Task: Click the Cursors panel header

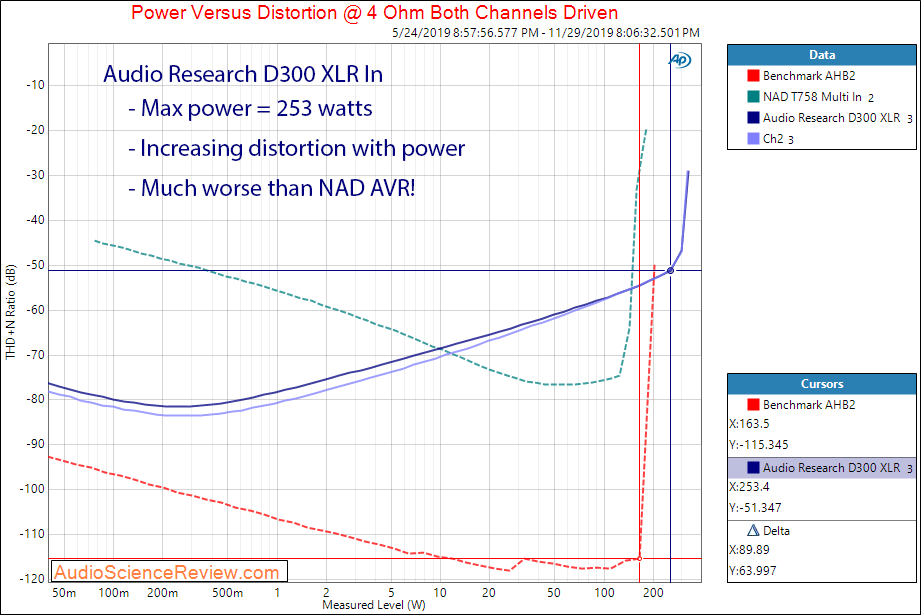Action: tap(822, 384)
